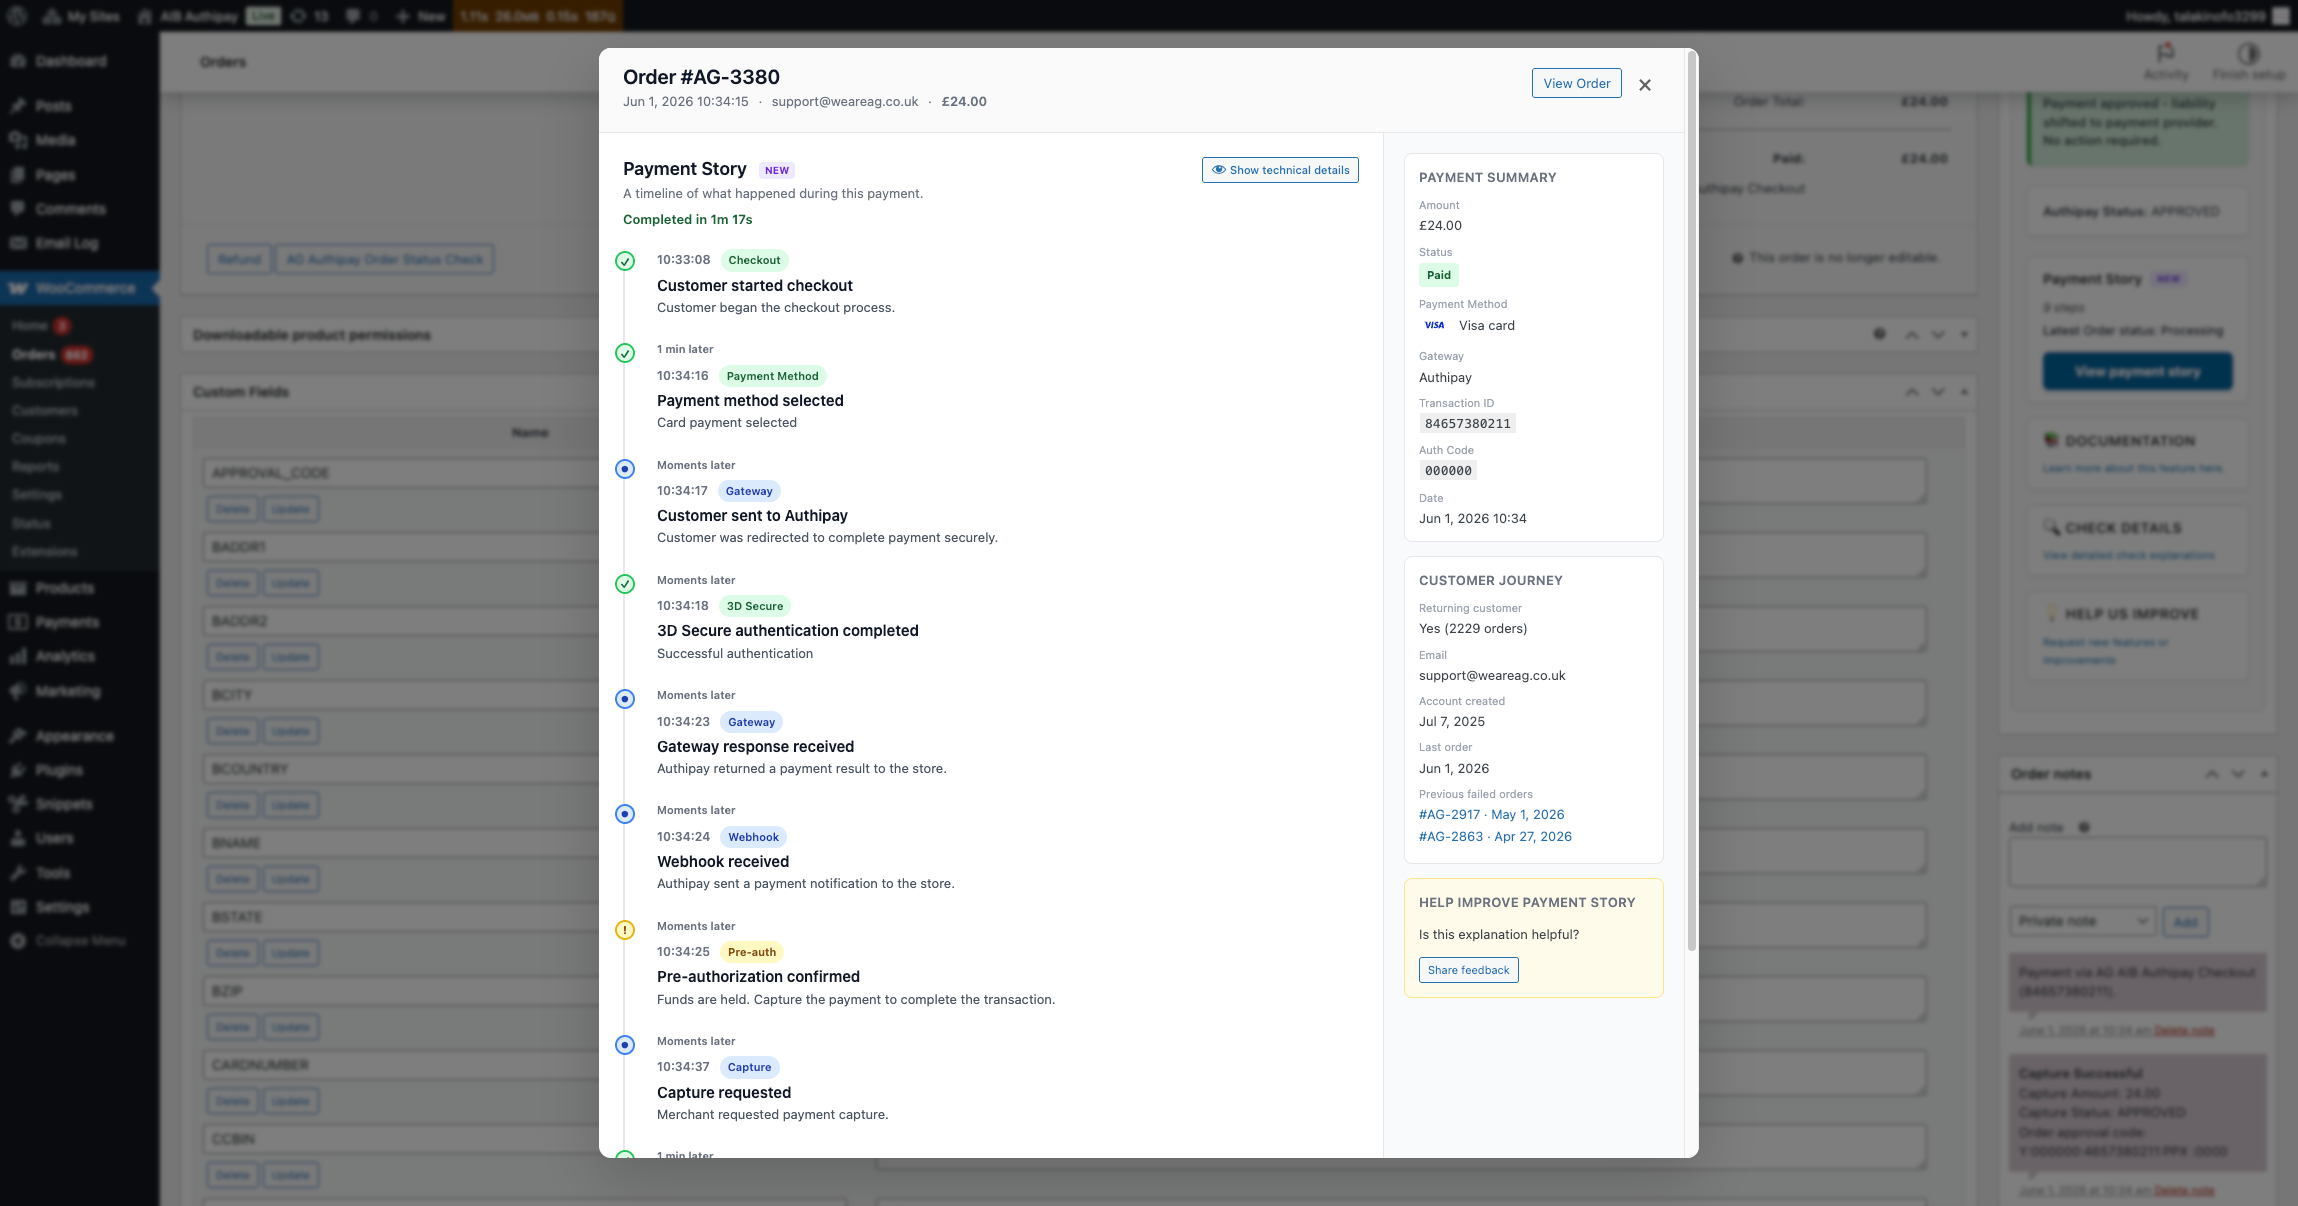Open previous failed order #AG-2917

point(1492,815)
